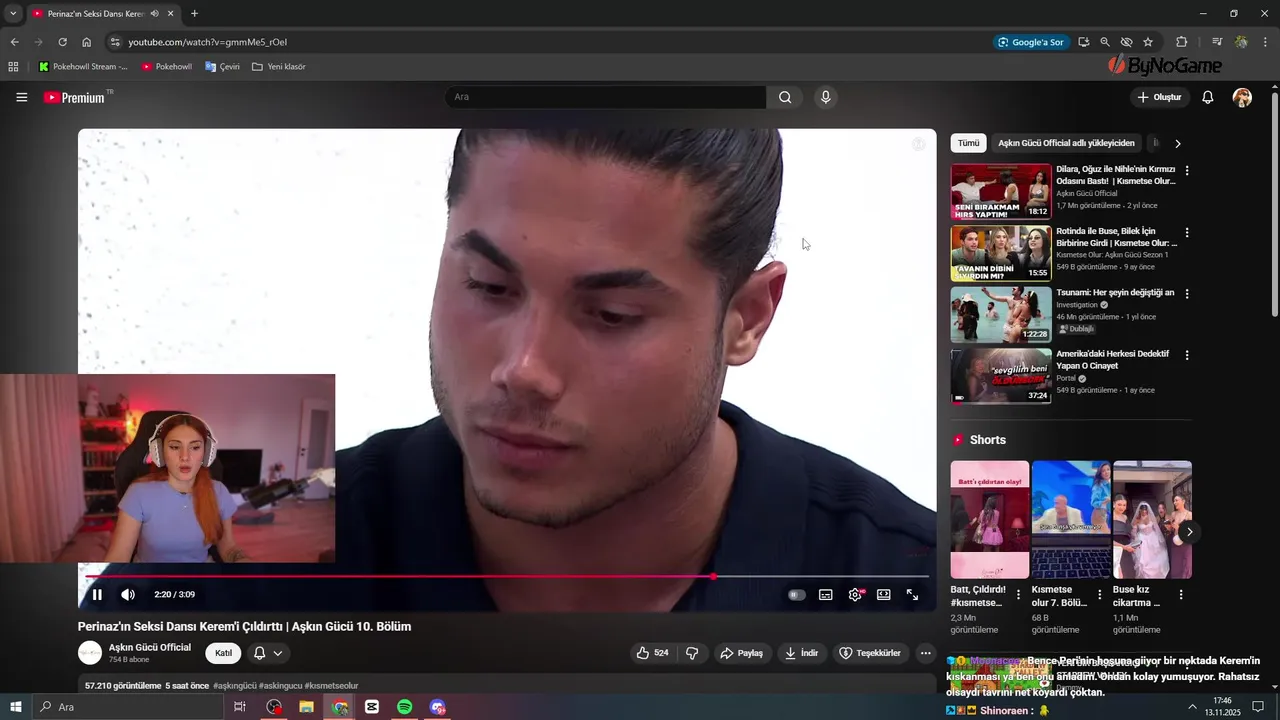The width and height of the screenshot is (1280, 720).
Task: Open the Aşkın Gücü Official channel name
Action: [x=150, y=647]
